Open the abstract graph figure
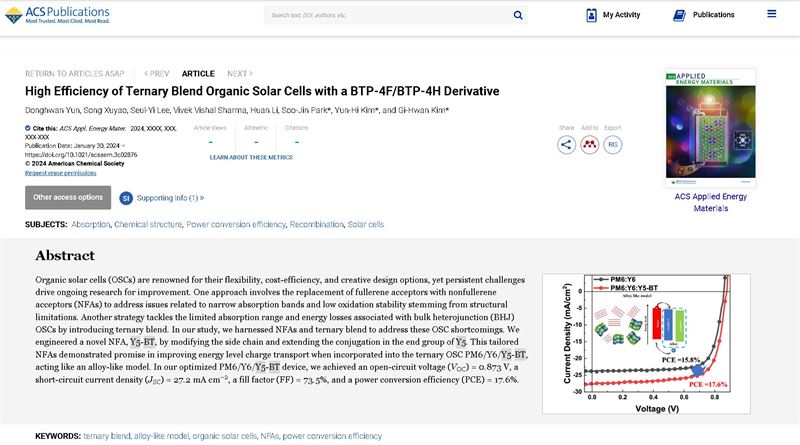Screen dimensions: 800x445 [661, 343]
